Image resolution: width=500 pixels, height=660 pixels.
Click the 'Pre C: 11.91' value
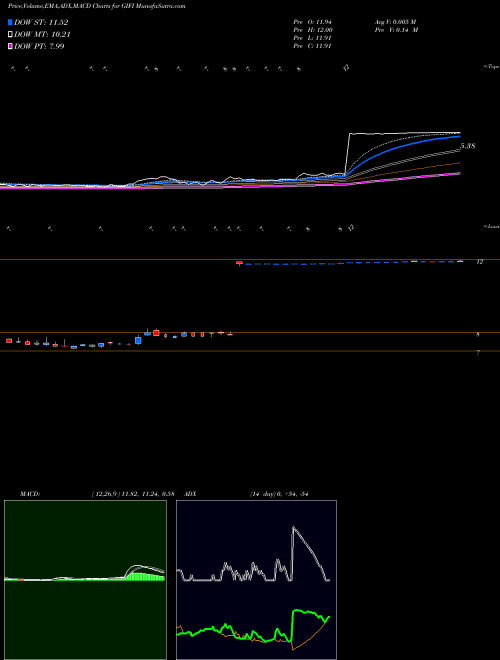(x=312, y=46)
